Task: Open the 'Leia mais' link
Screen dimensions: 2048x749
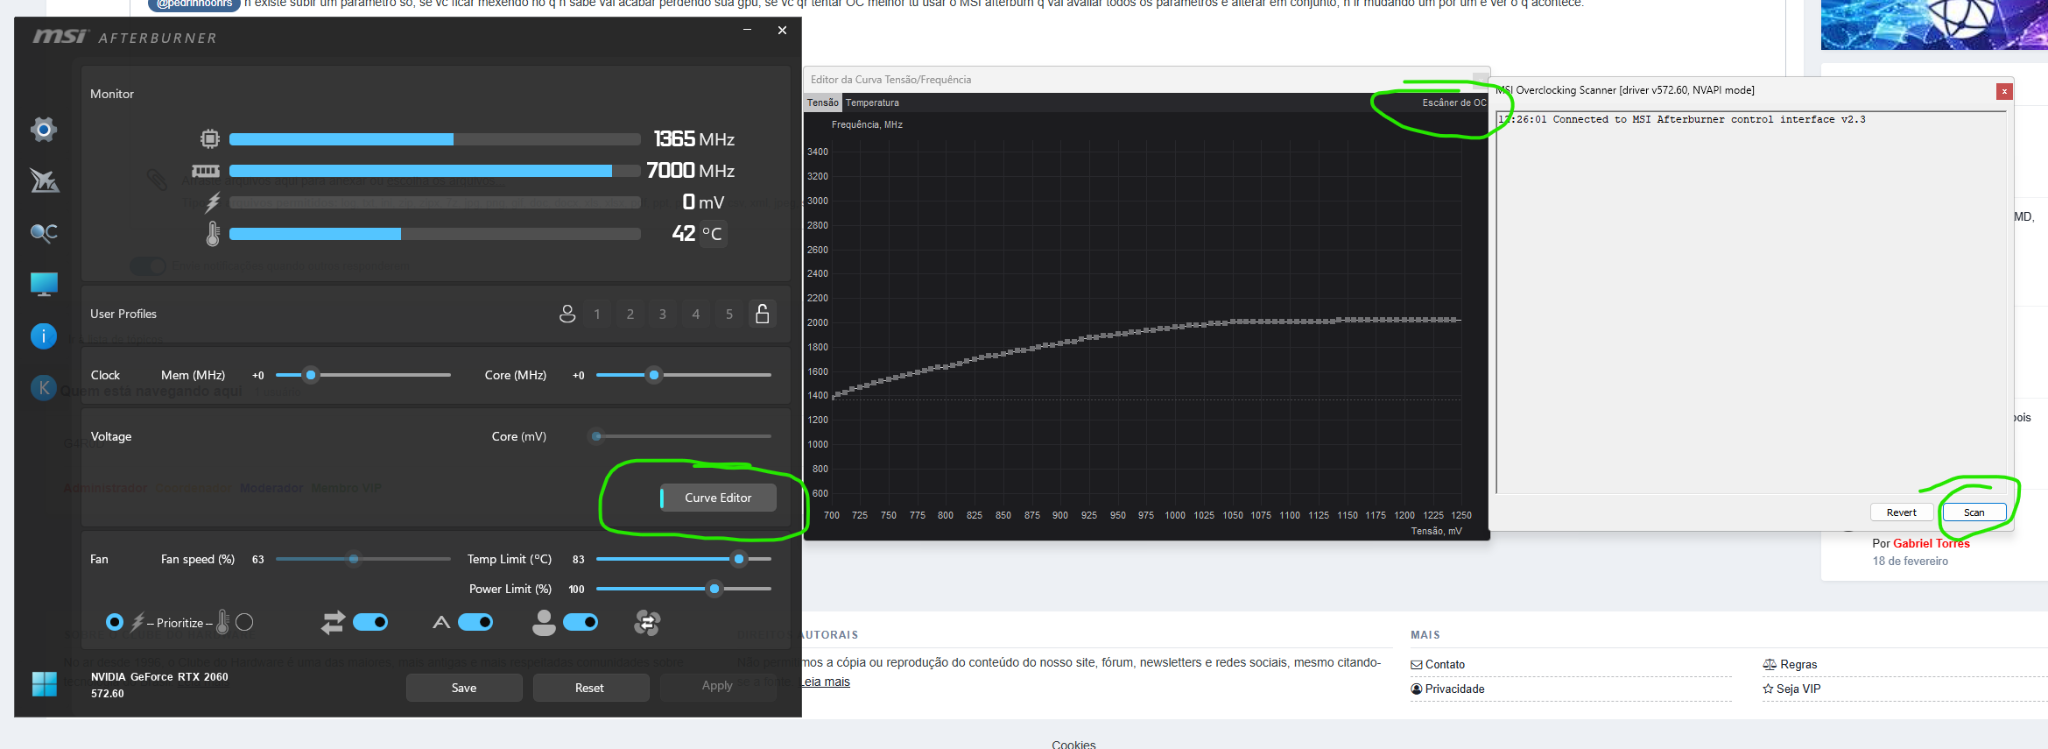Action: coord(825,682)
